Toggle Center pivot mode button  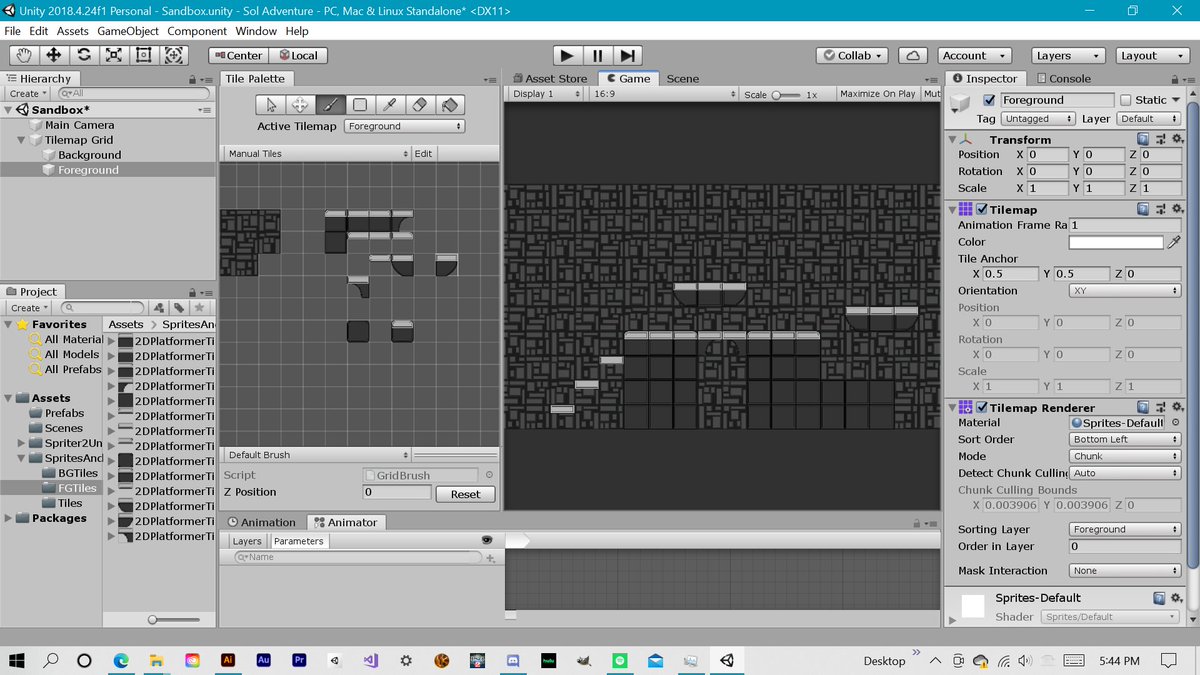tap(238, 56)
